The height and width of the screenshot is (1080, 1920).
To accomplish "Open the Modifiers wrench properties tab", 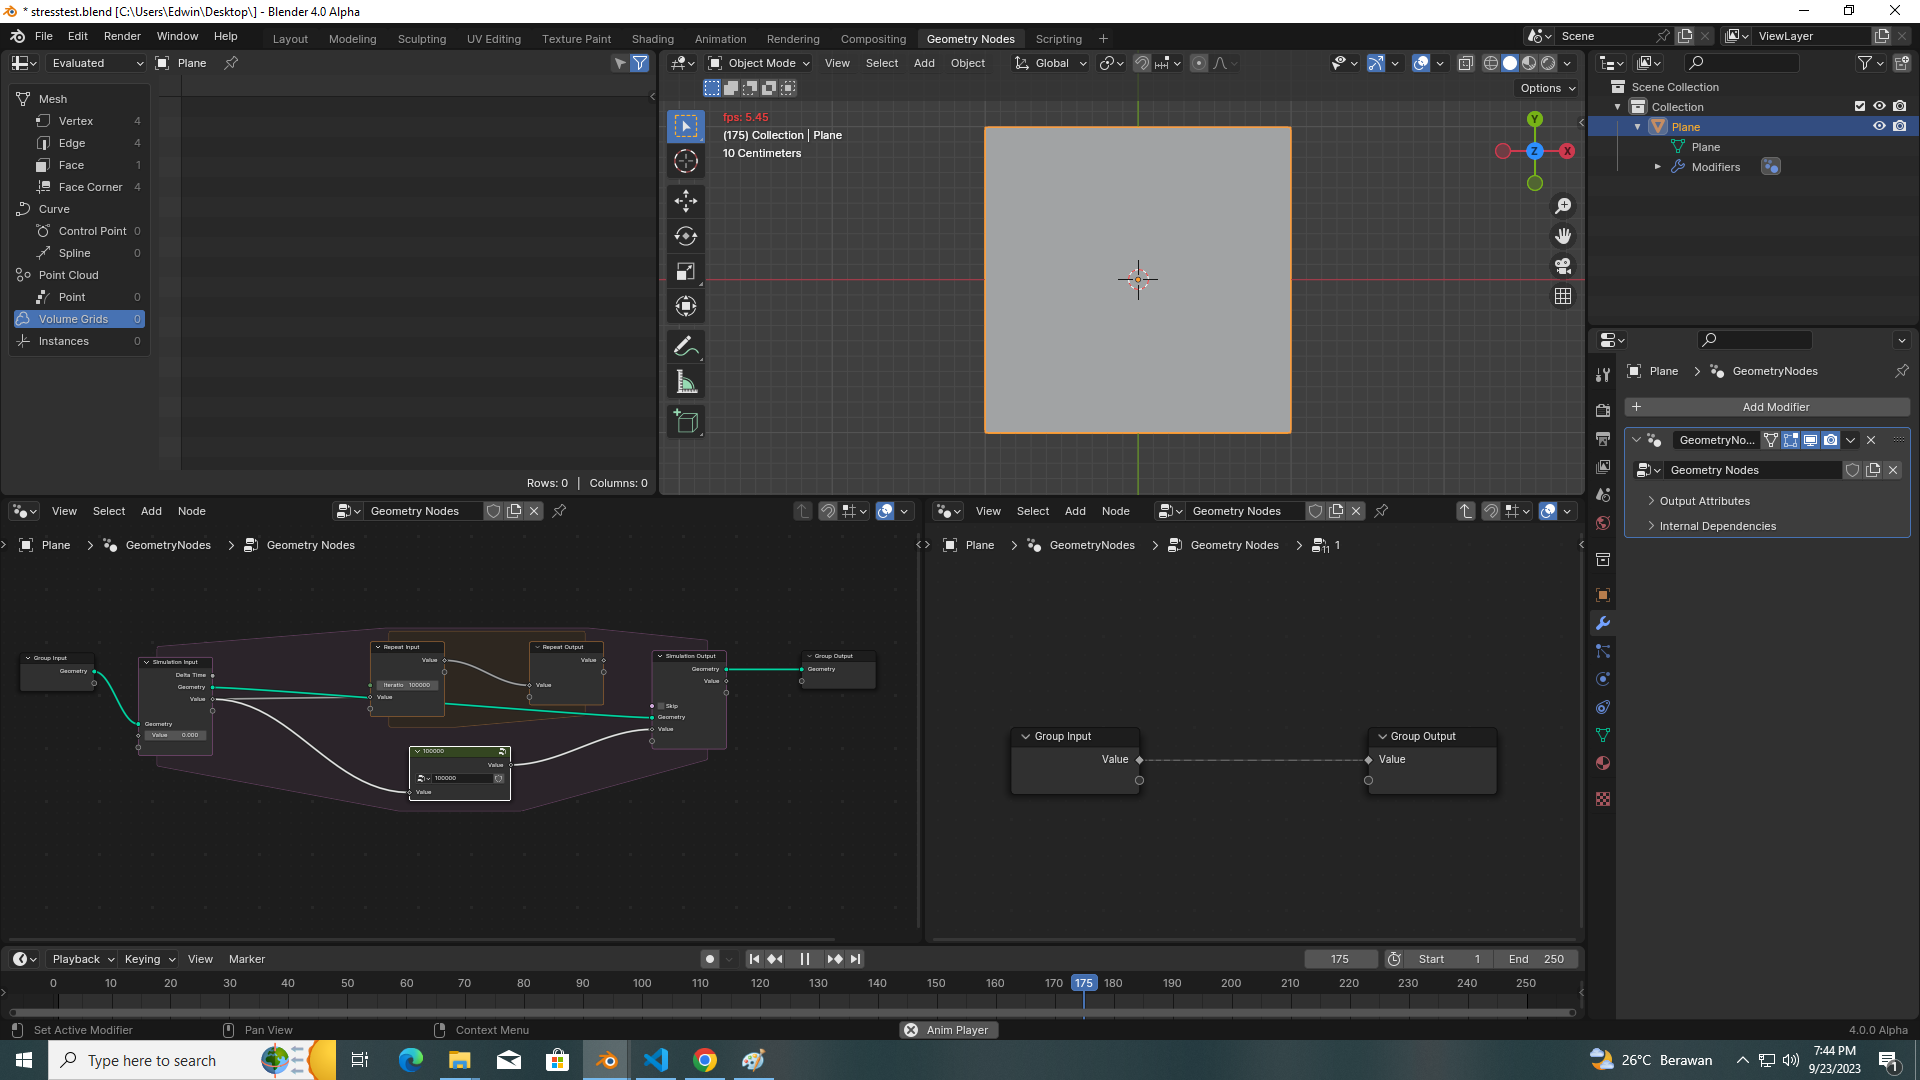I will tap(1603, 623).
